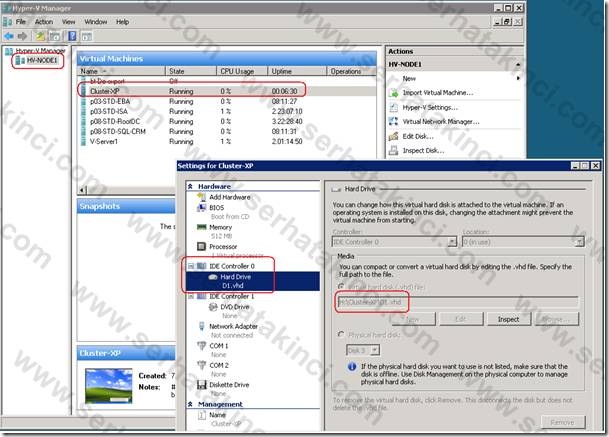Click Hyper-V Settings action icon

[393, 108]
